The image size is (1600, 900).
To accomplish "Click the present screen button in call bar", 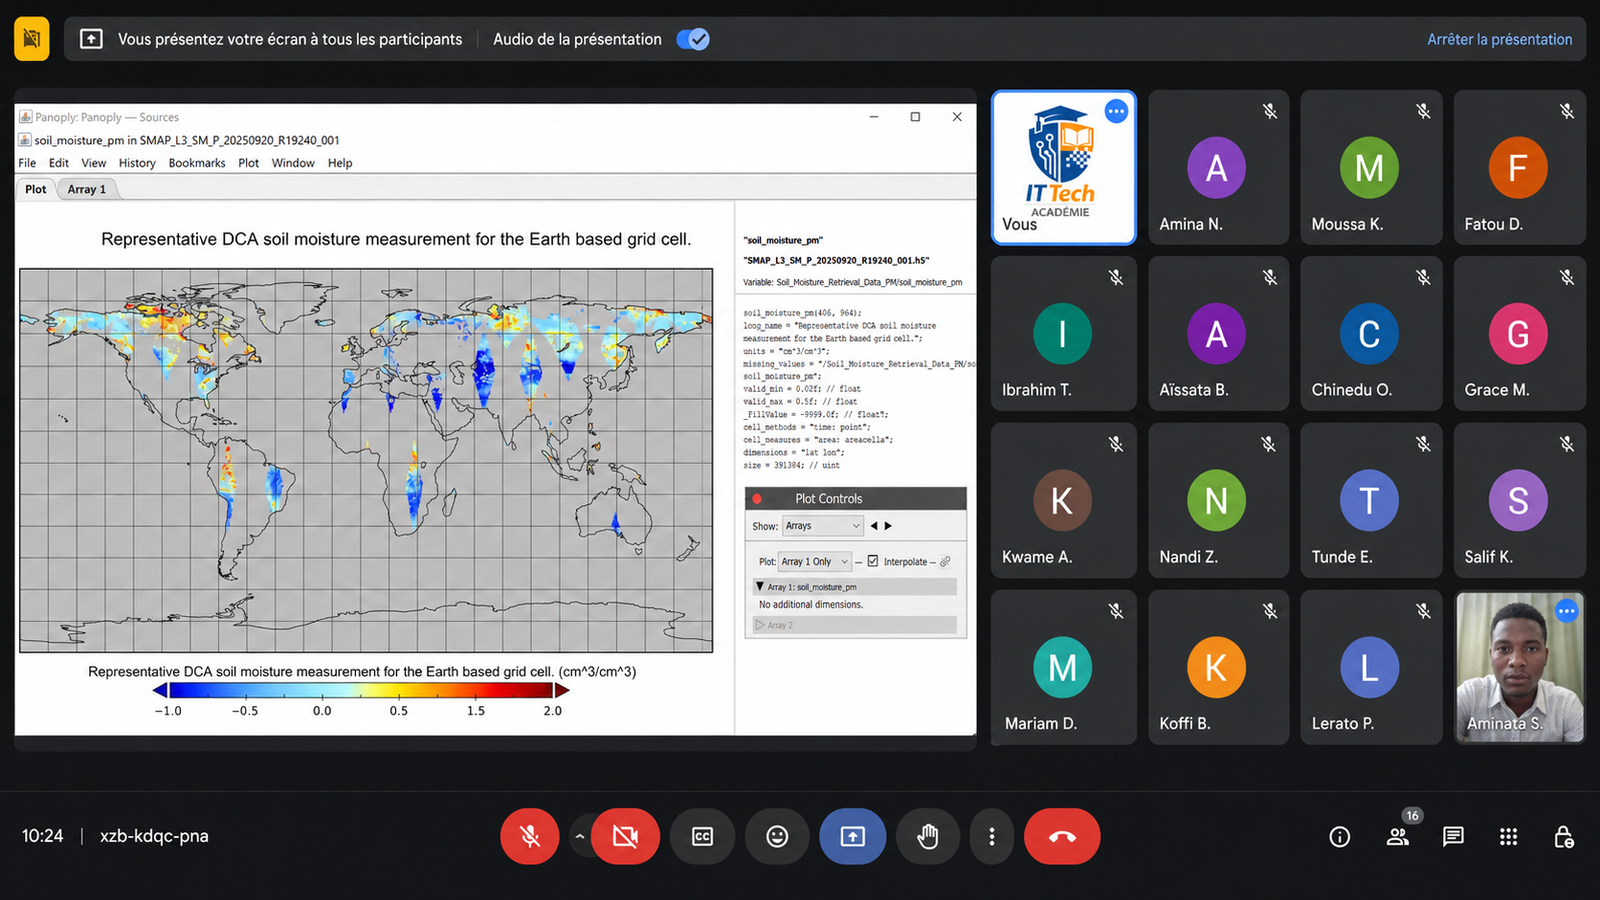I will 852,836.
